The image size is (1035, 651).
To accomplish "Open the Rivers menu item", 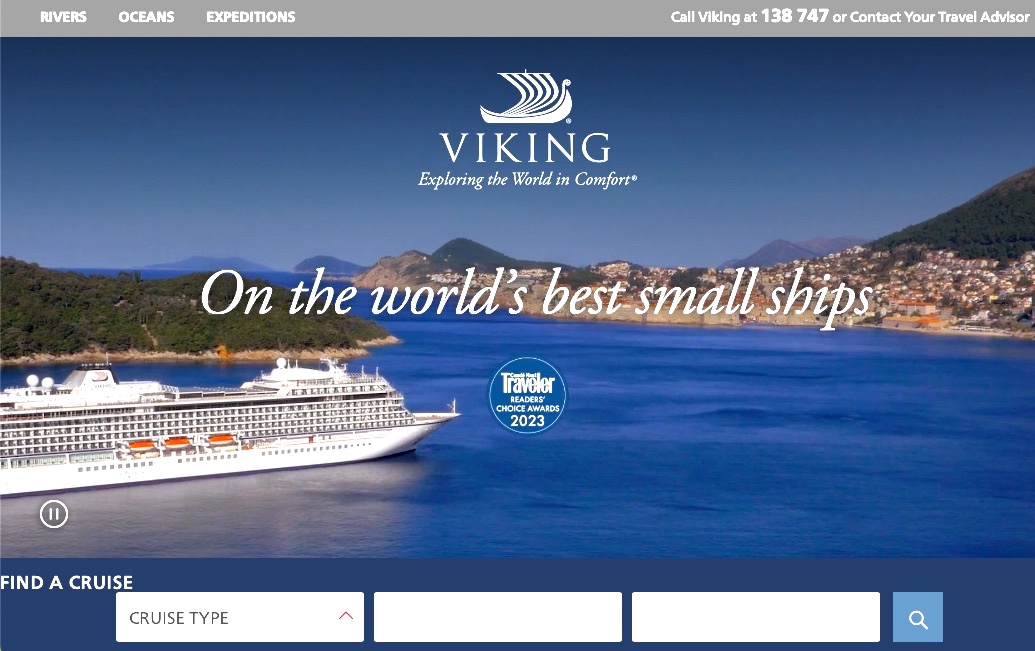I will tap(63, 17).
